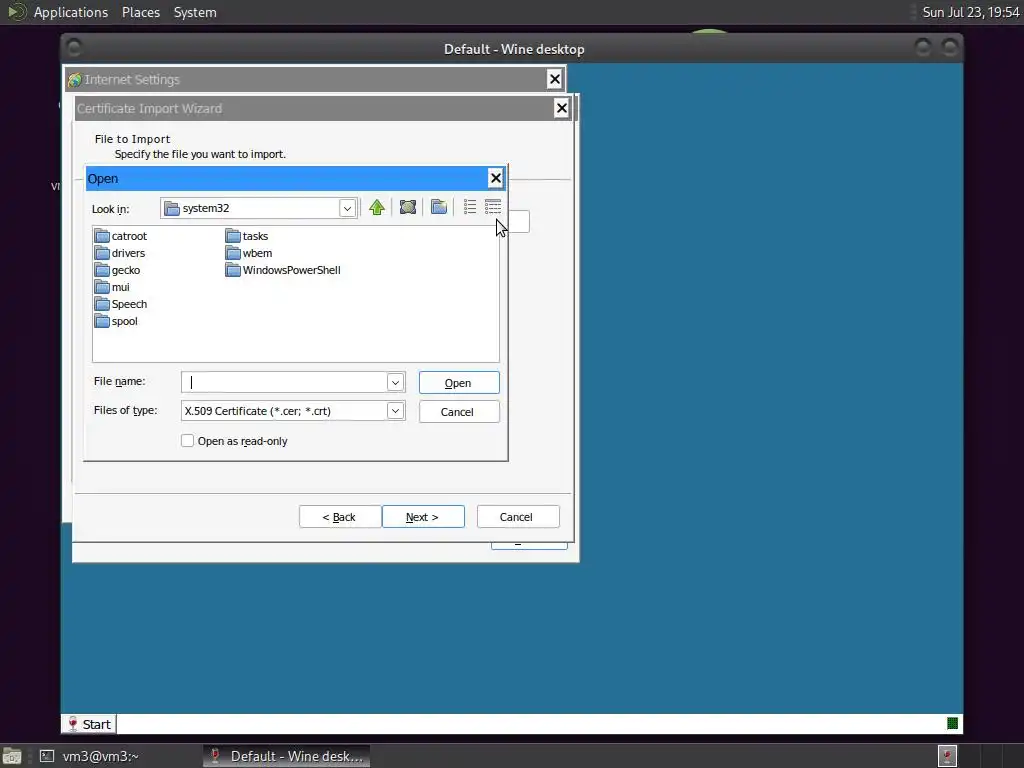Jump to Desktop folder icon
The height and width of the screenshot is (768, 1024).
(x=408, y=208)
